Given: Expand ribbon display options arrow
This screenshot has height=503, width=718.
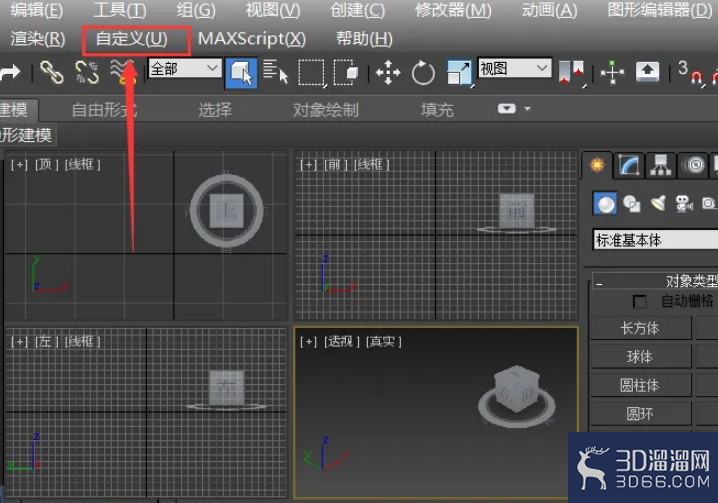Looking at the screenshot, I should coord(528,109).
